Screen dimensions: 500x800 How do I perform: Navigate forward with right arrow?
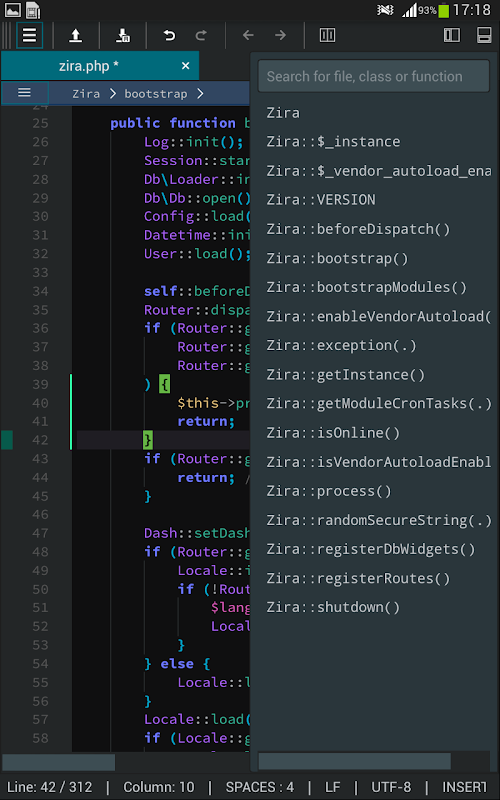[281, 35]
